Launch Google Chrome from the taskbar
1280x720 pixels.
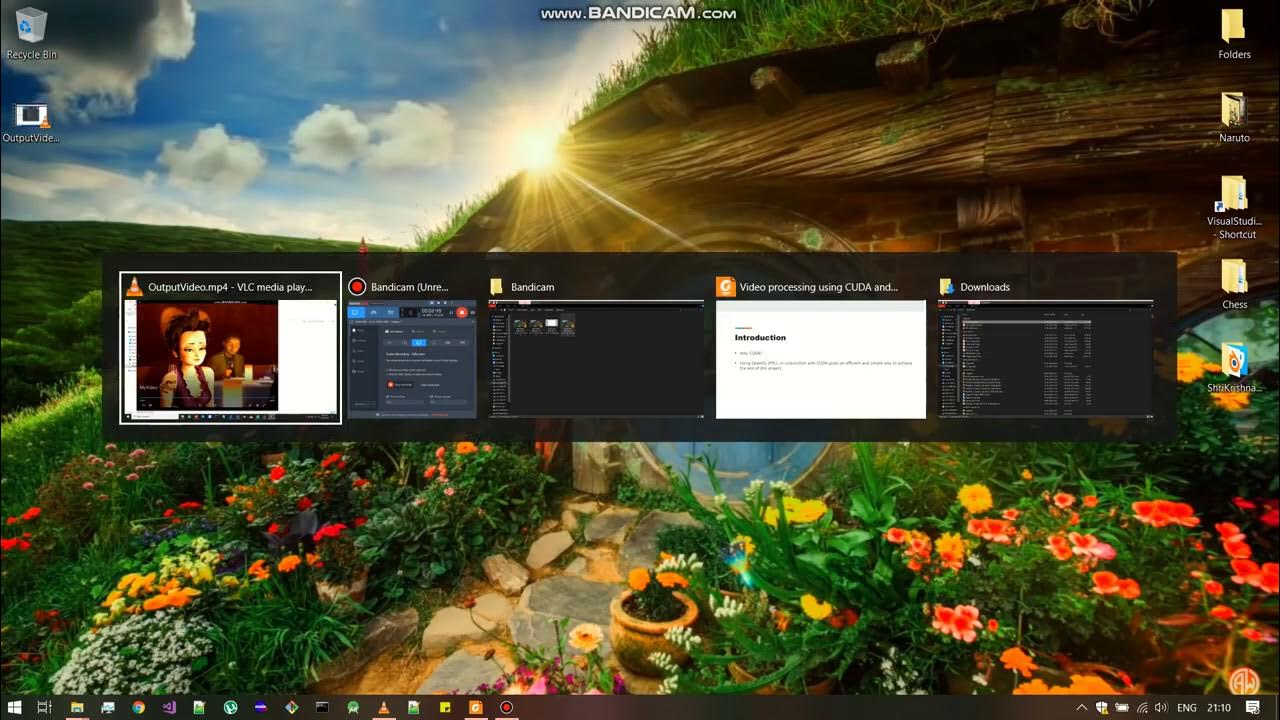pyautogui.click(x=138, y=707)
